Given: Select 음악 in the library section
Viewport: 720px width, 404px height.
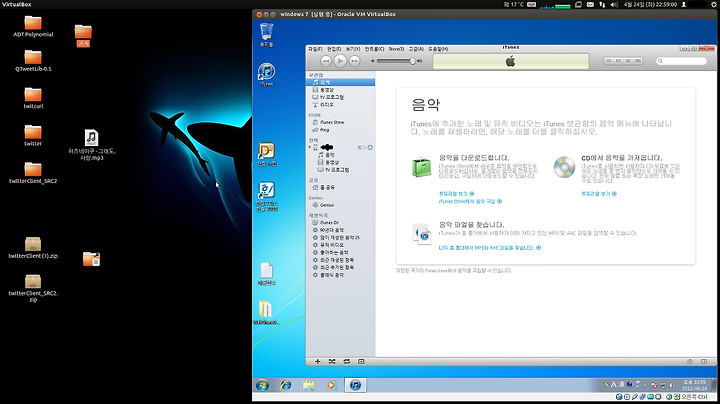Looking at the screenshot, I should (x=340, y=82).
